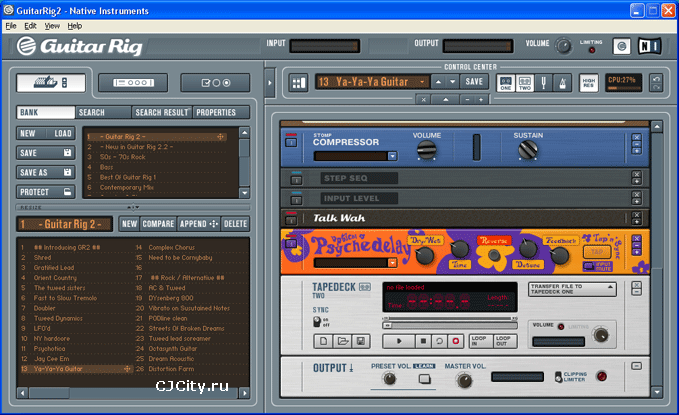679x415 pixels.
Task: Open Compressor preset dropdown arrow
Action: (x=392, y=156)
